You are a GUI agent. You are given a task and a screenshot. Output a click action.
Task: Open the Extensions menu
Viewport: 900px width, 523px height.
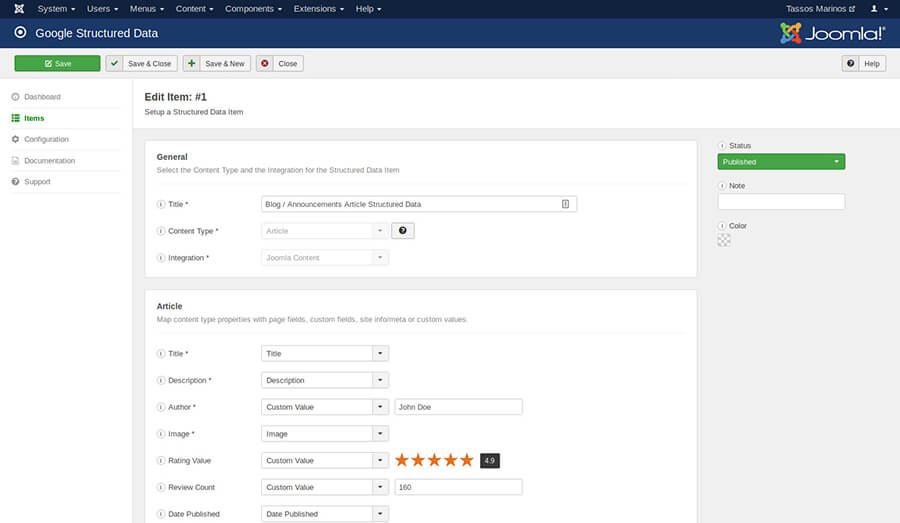(x=318, y=9)
